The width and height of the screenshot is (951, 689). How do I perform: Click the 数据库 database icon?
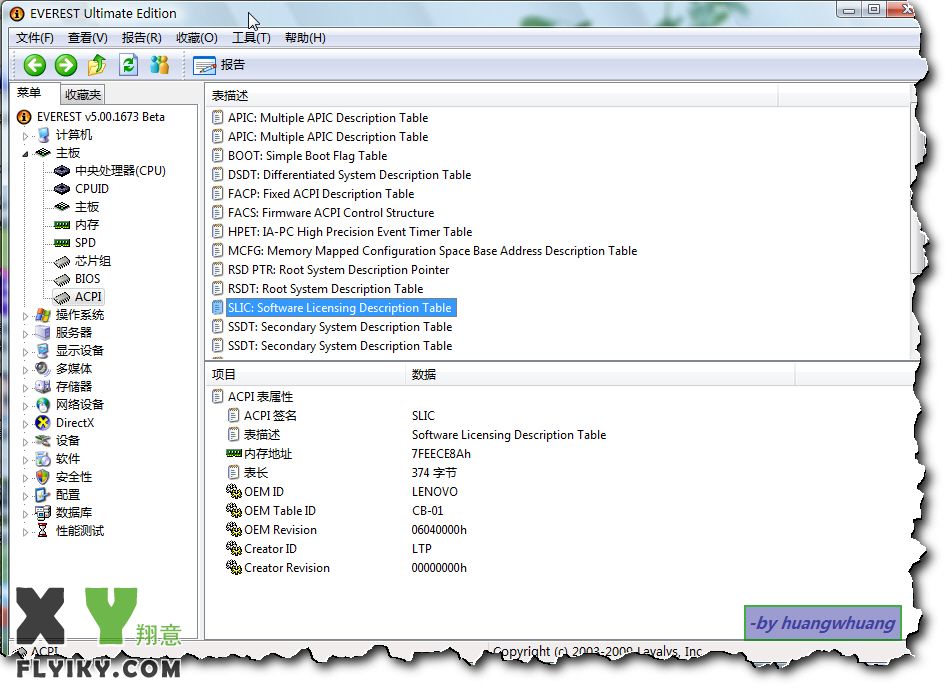(x=42, y=513)
